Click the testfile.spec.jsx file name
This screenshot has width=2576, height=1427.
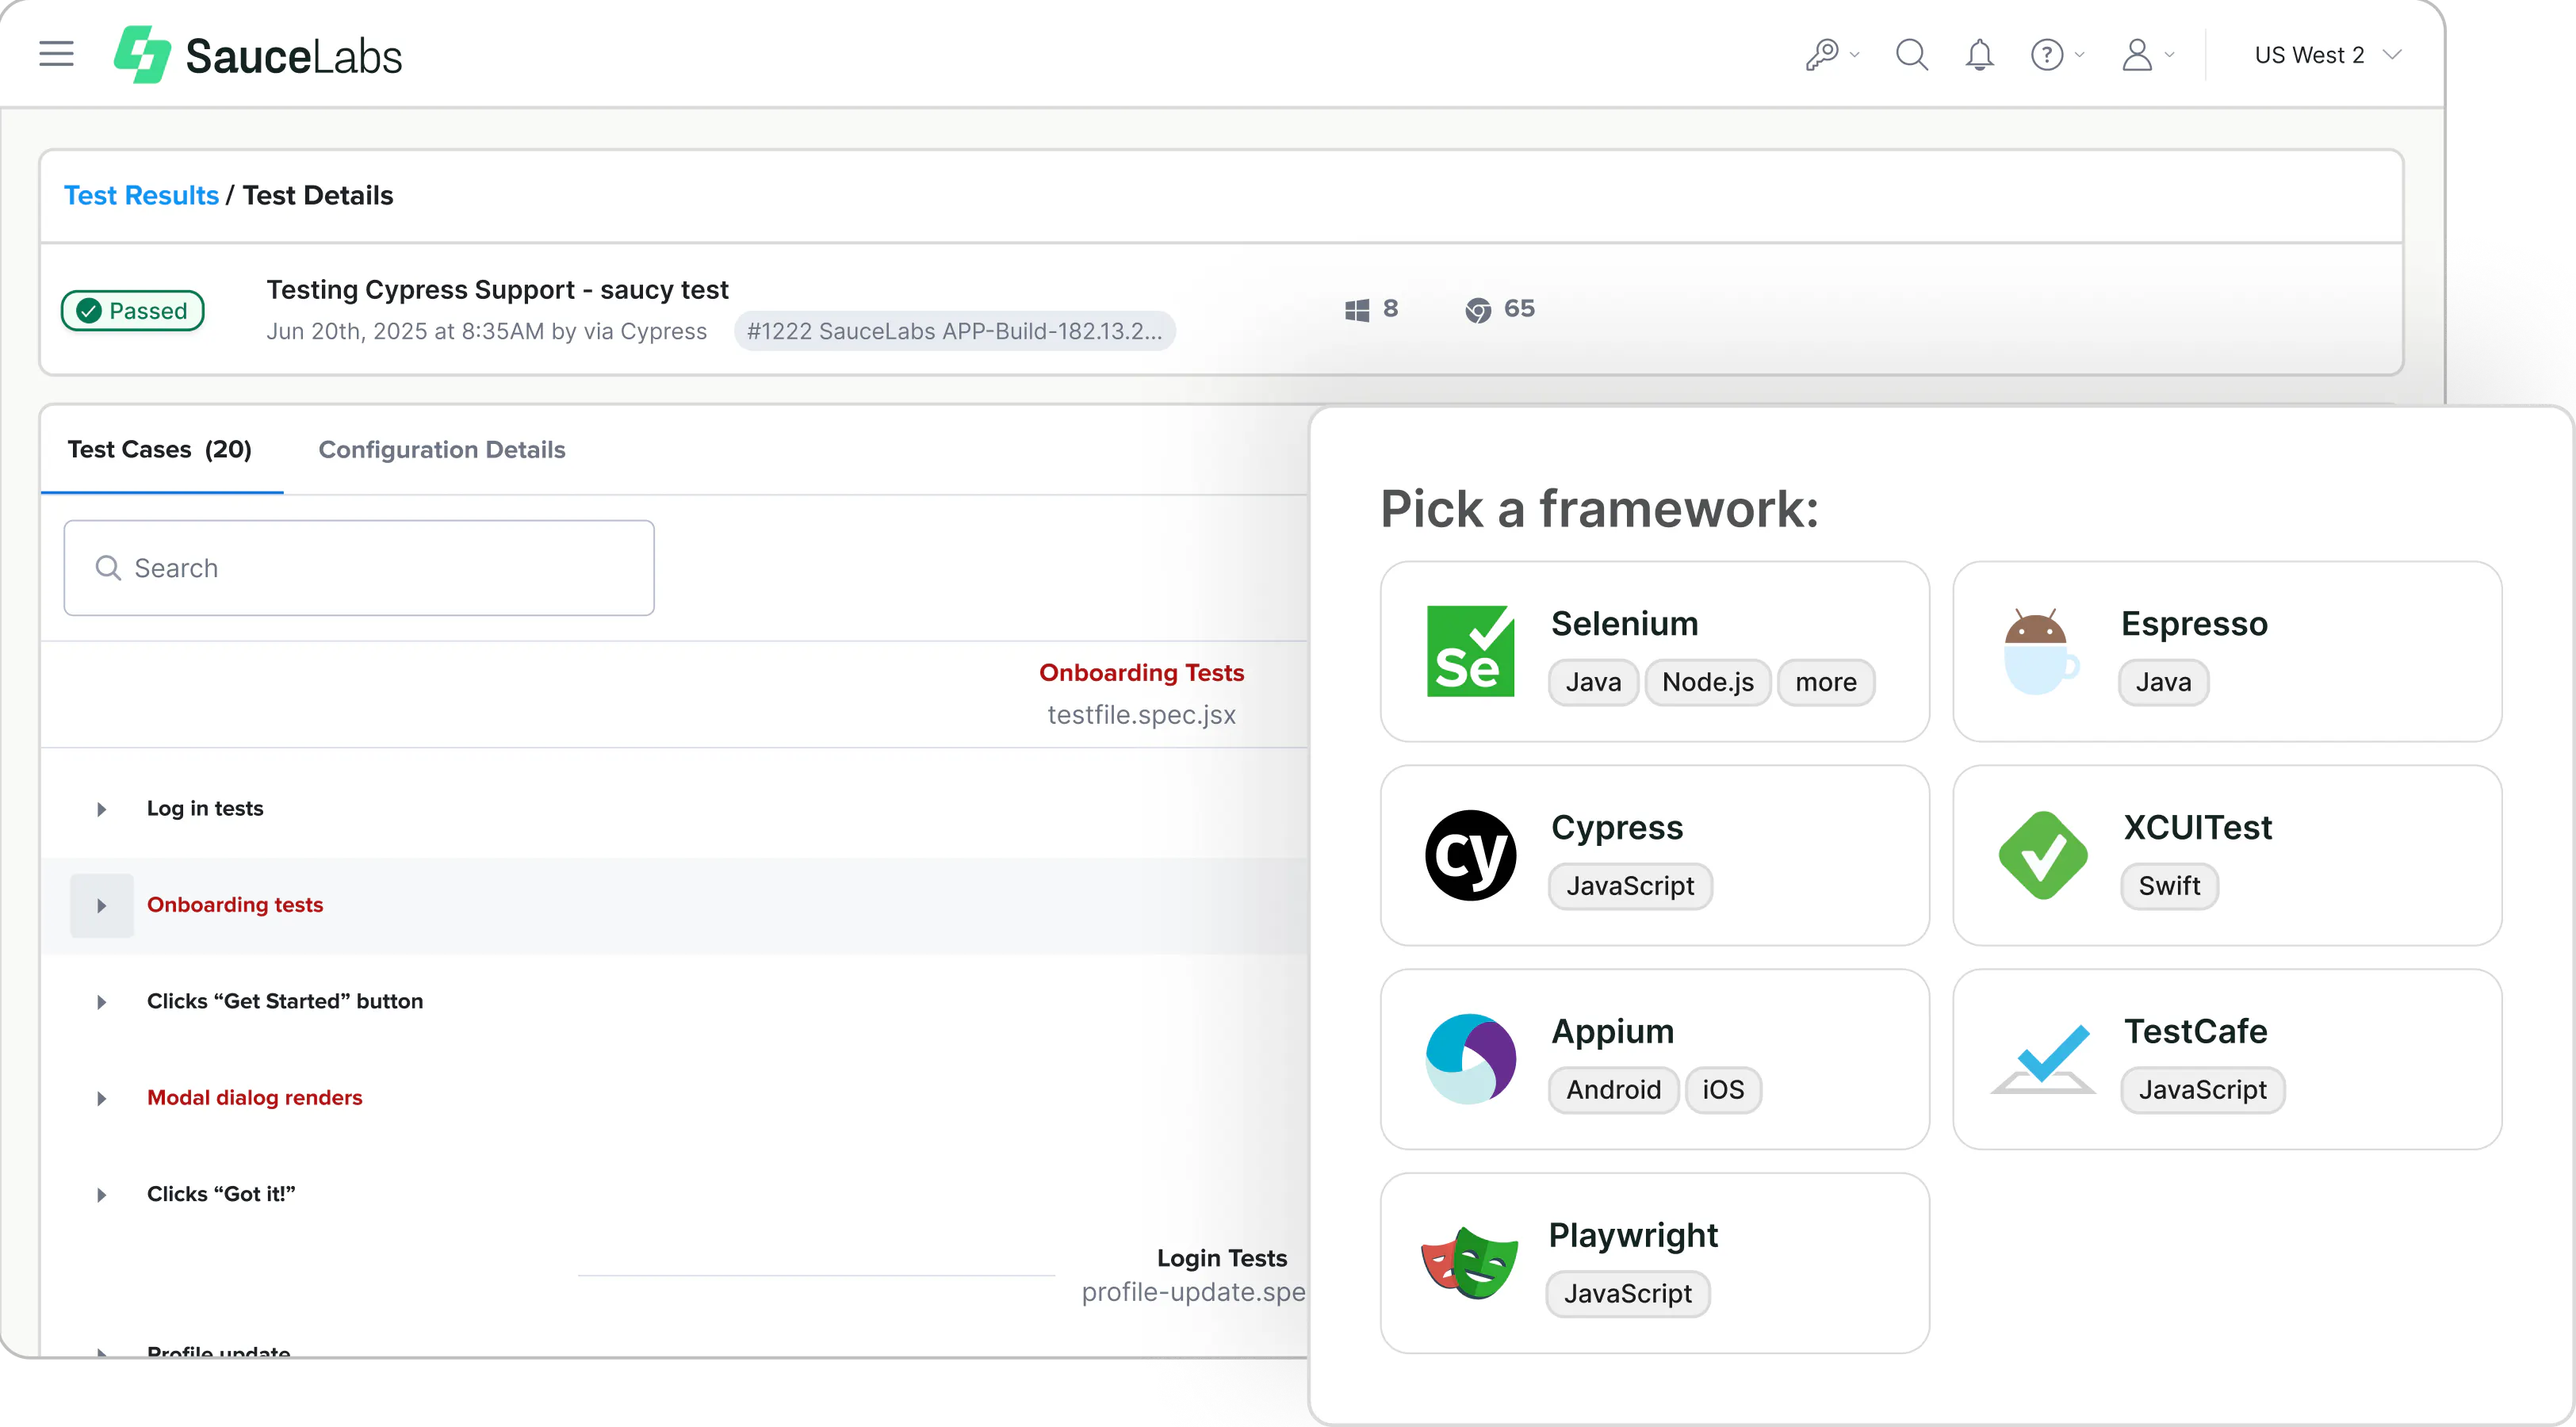(1142, 715)
